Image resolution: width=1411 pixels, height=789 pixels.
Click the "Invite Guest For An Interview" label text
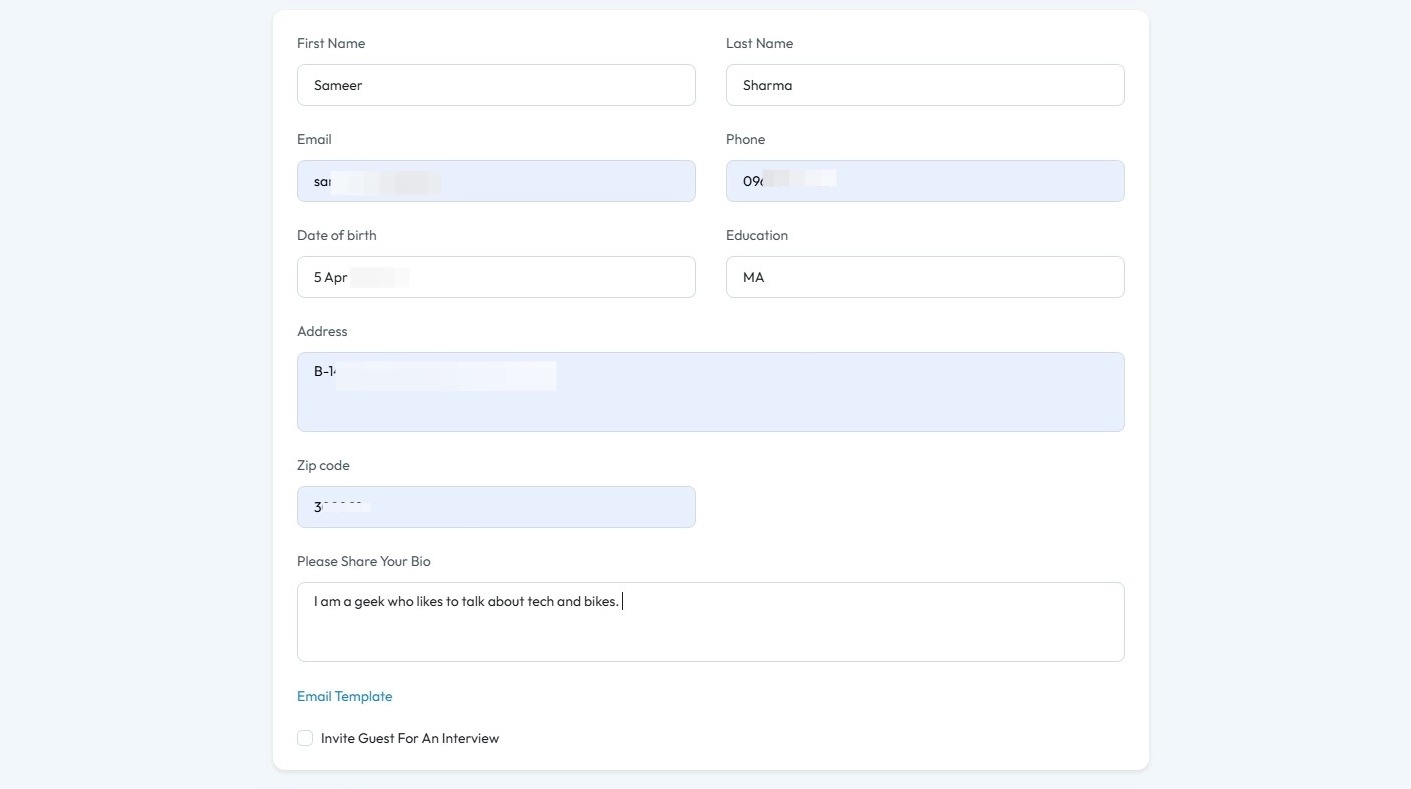click(410, 738)
